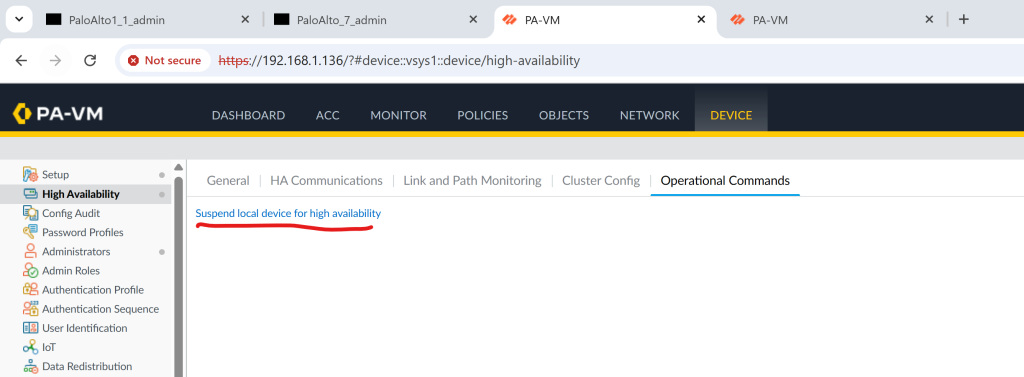Open the tab search dropdown chevron

point(18,19)
